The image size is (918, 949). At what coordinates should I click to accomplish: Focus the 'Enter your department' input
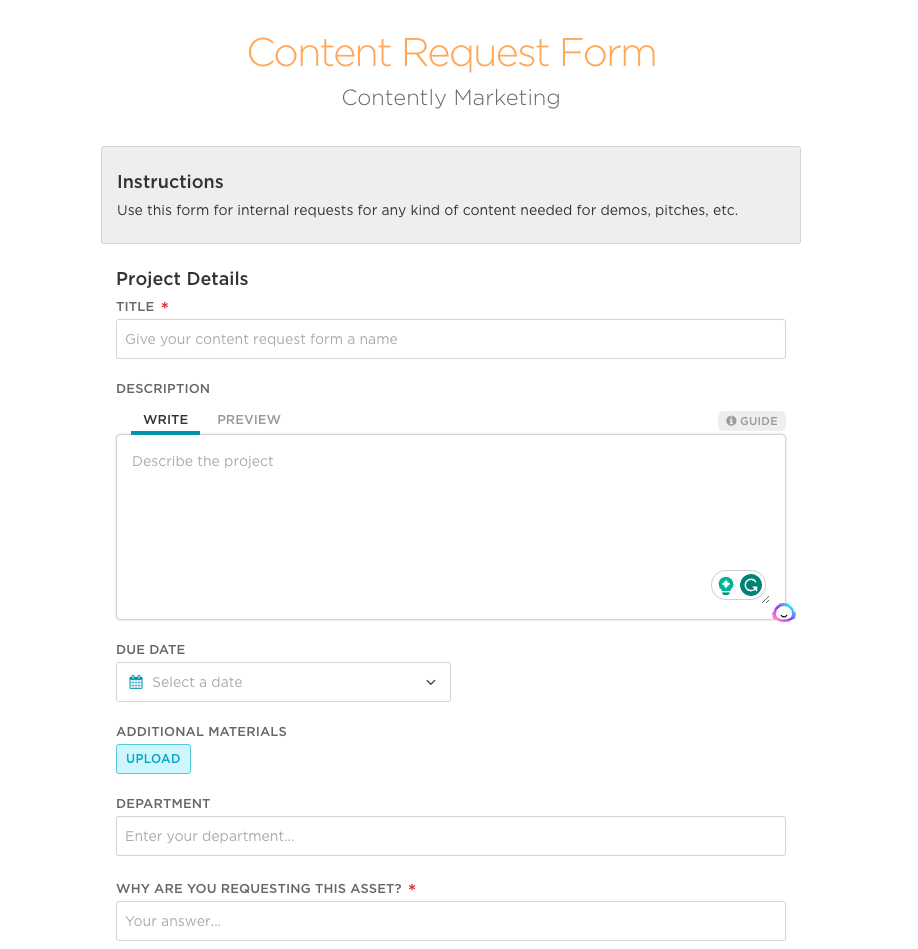coord(450,836)
